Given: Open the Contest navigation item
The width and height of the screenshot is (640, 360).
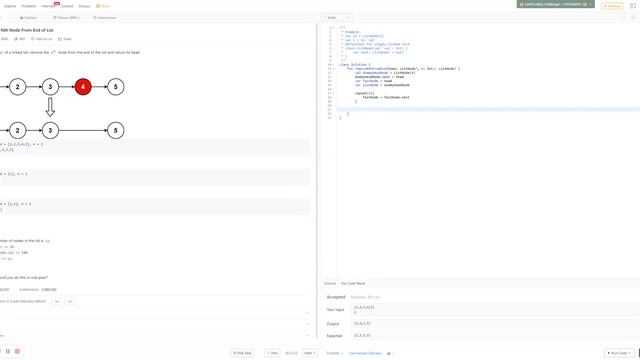Looking at the screenshot, I should click(x=67, y=6).
